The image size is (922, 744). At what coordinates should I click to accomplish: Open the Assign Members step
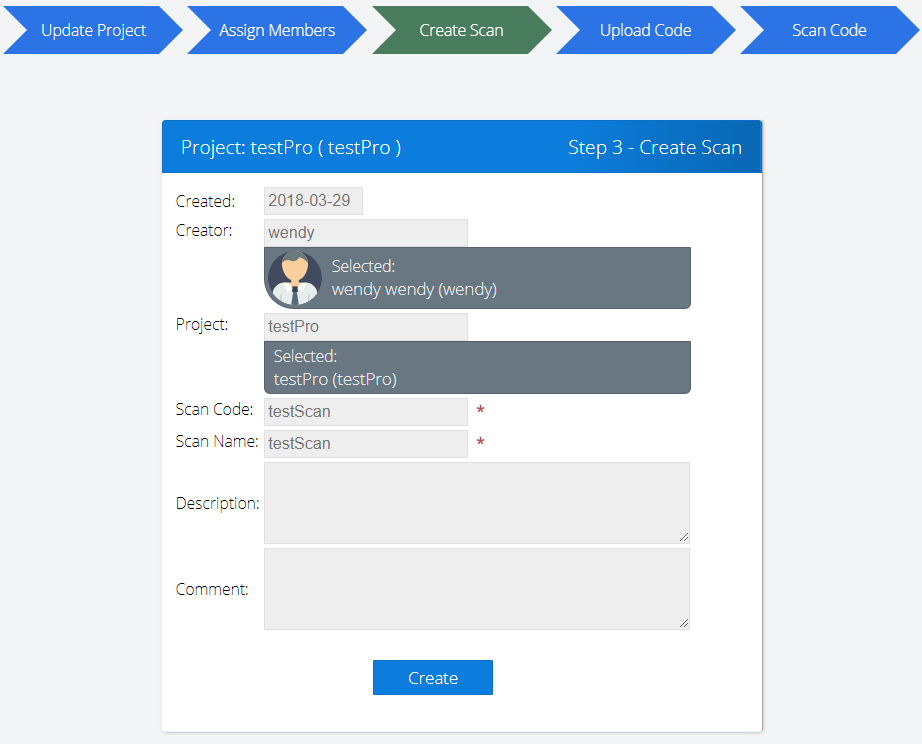pos(277,30)
